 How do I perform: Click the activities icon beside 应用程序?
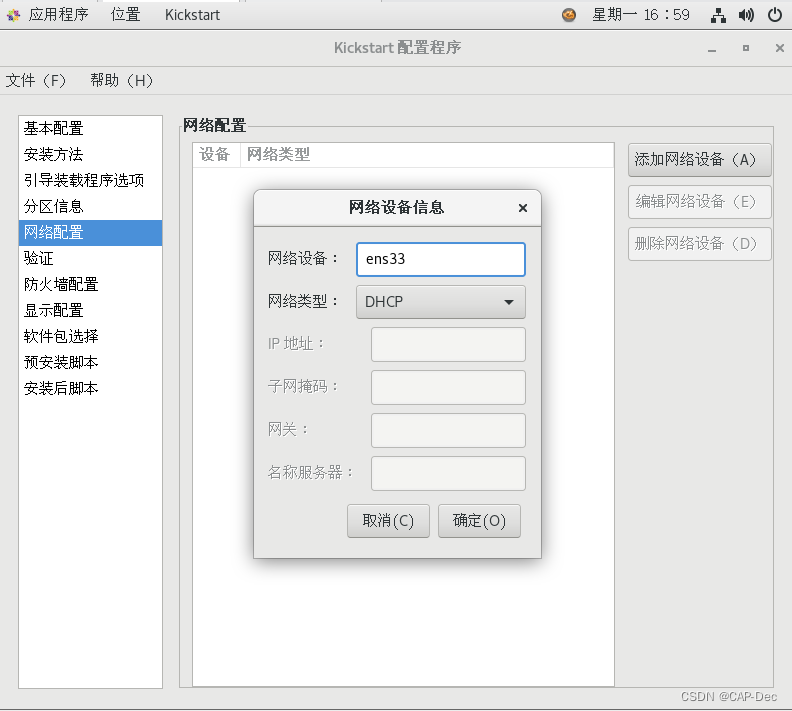(x=14, y=15)
